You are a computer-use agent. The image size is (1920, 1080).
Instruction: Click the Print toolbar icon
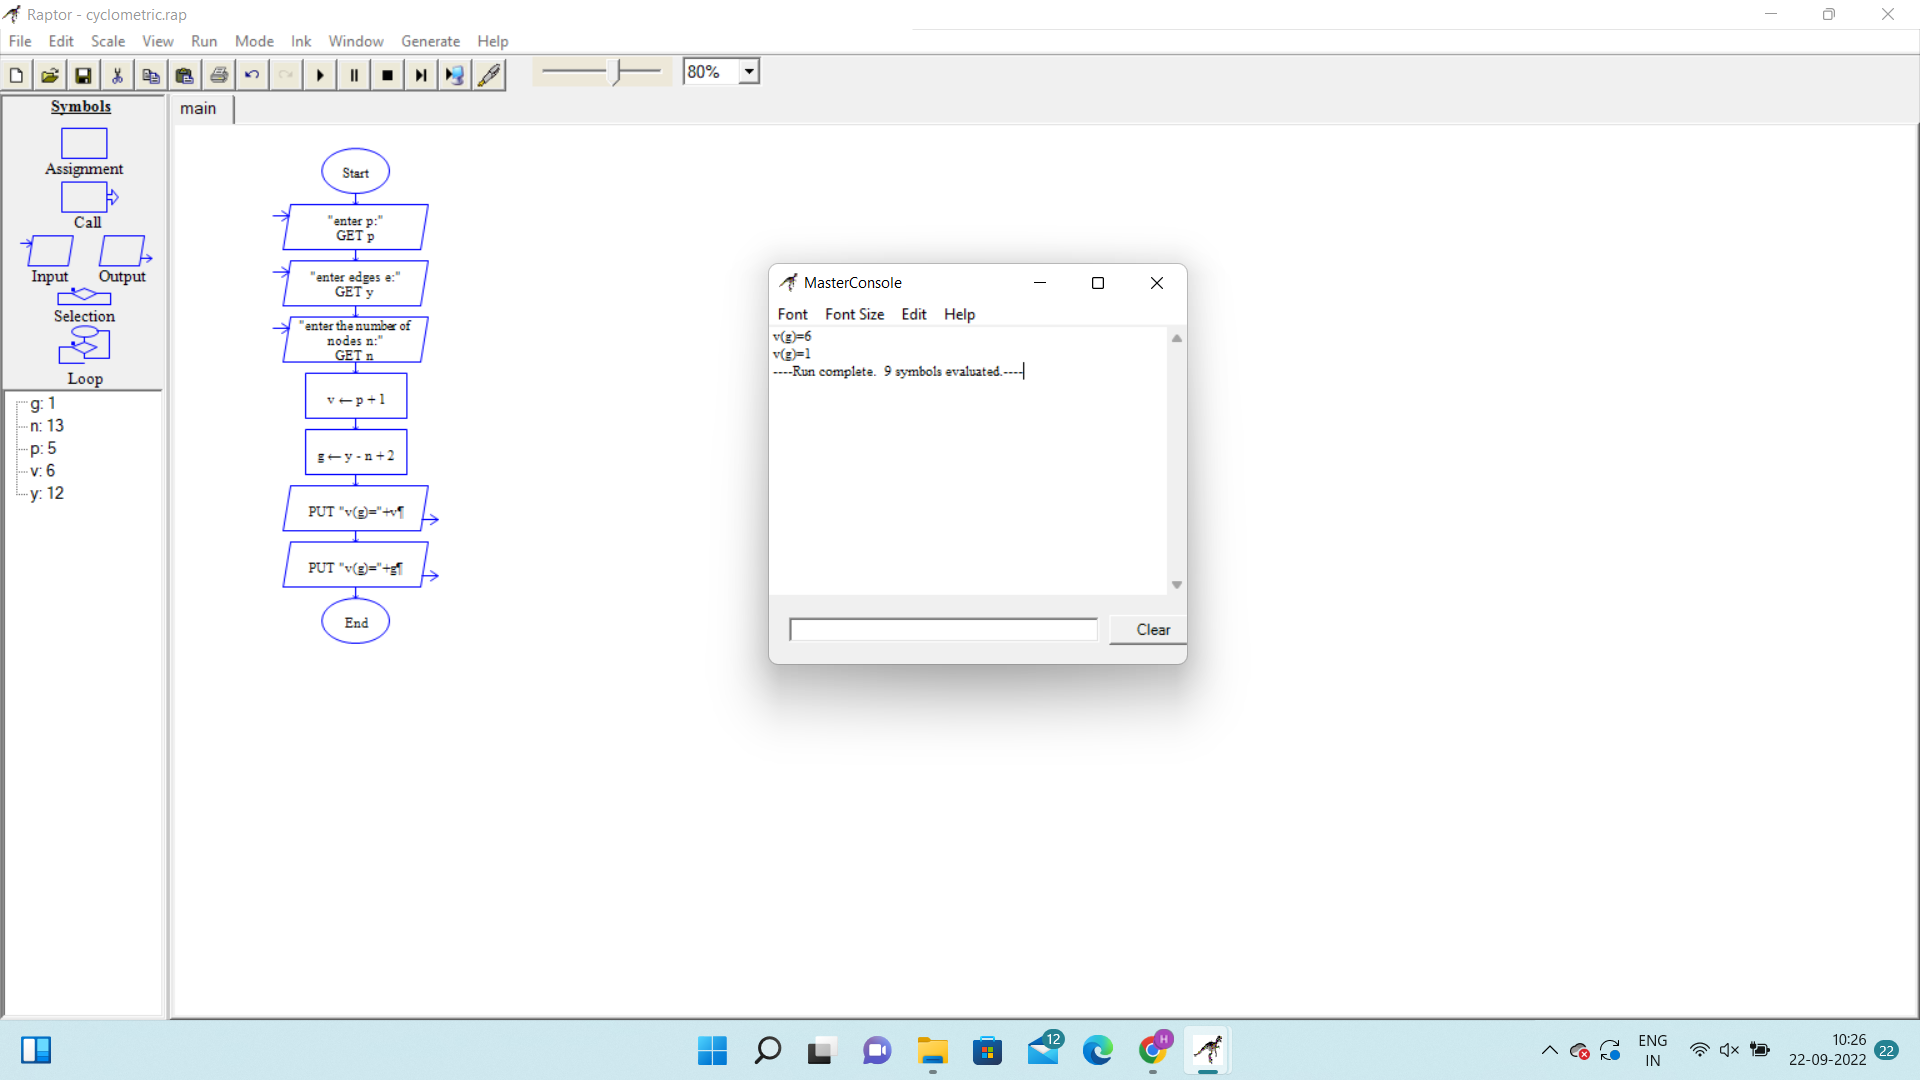tap(219, 75)
